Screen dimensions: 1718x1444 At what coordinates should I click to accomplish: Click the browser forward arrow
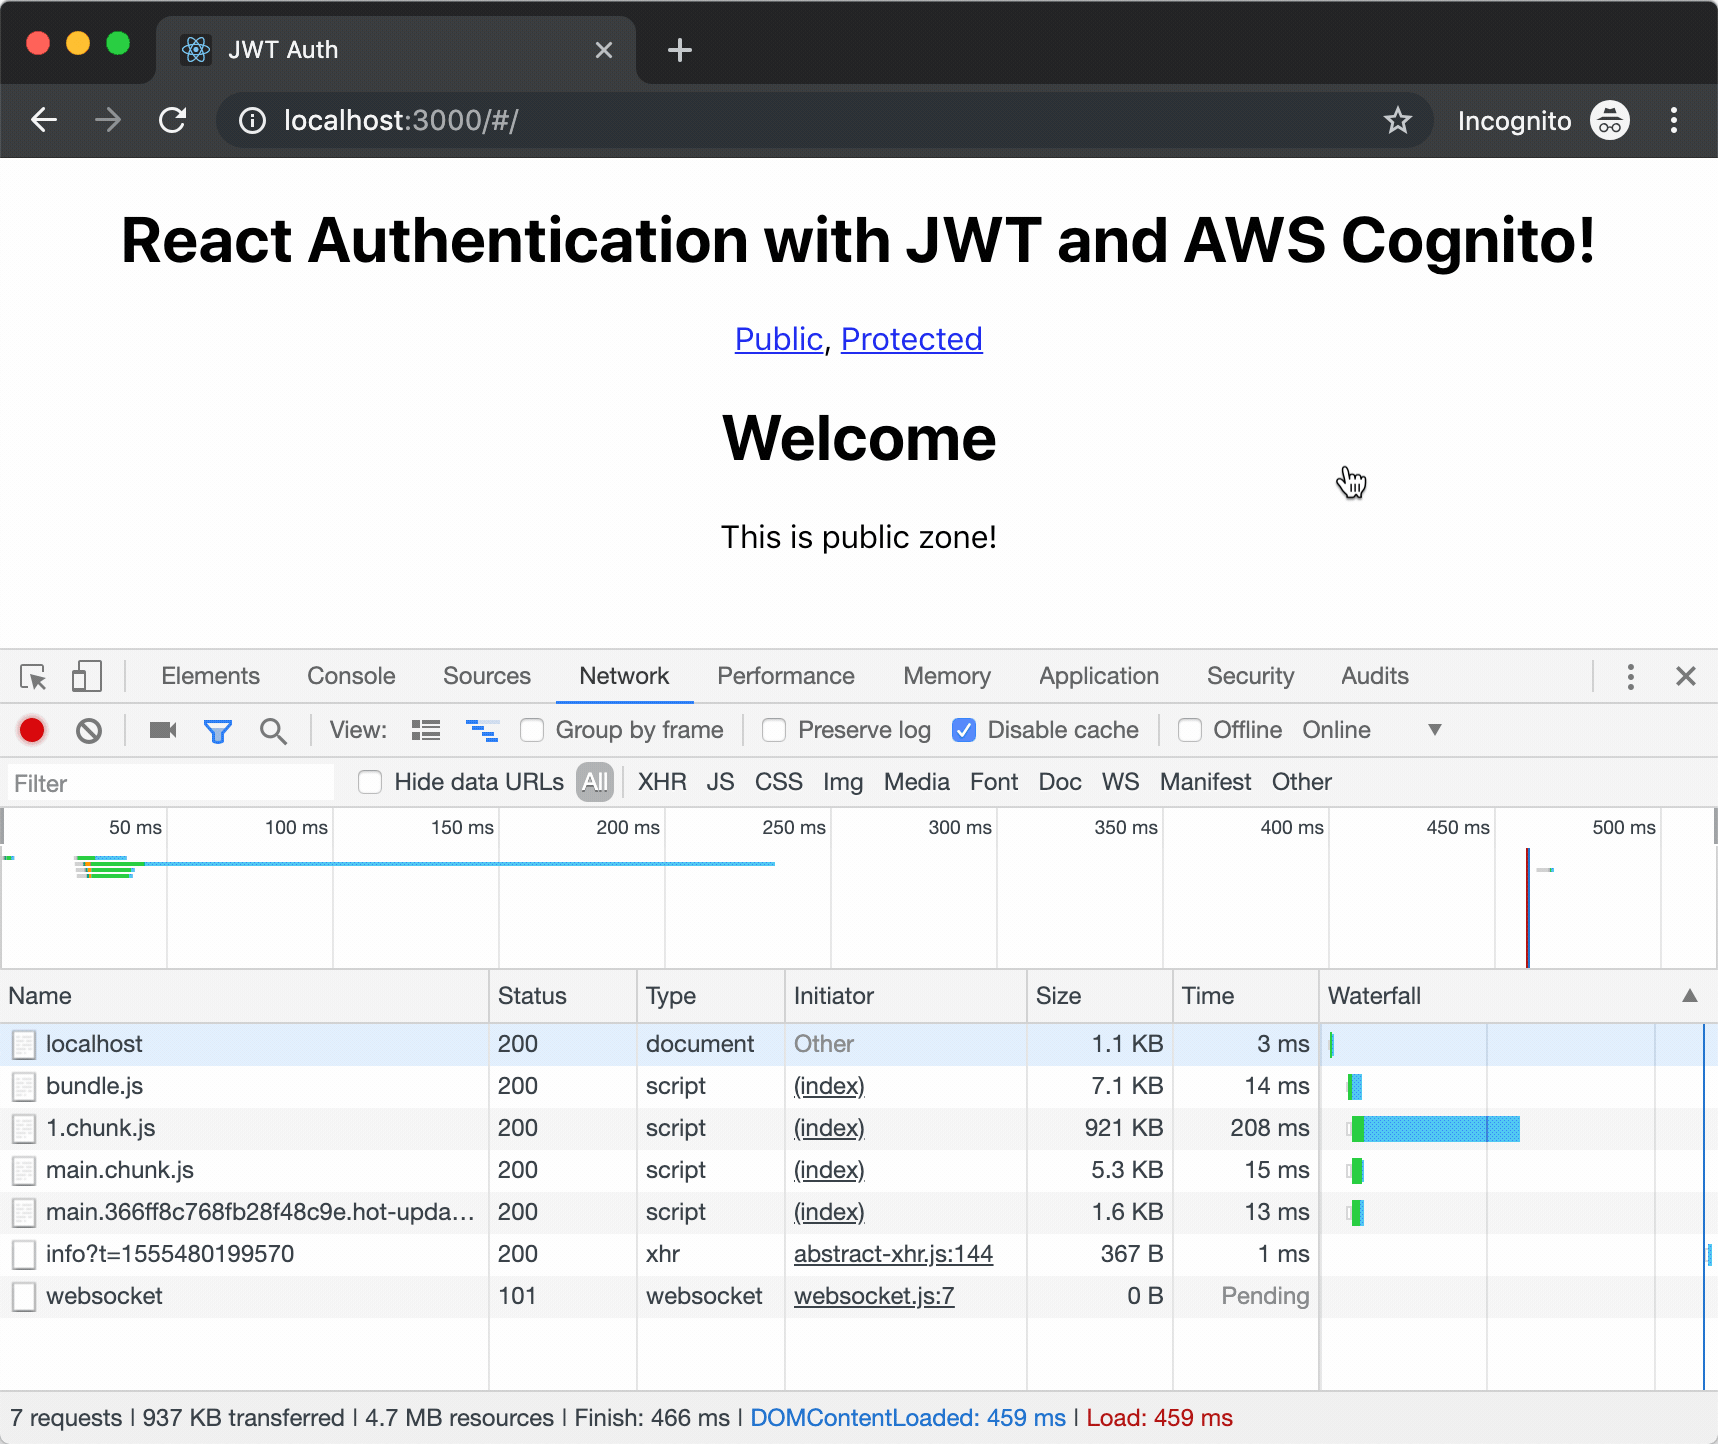[x=108, y=121]
